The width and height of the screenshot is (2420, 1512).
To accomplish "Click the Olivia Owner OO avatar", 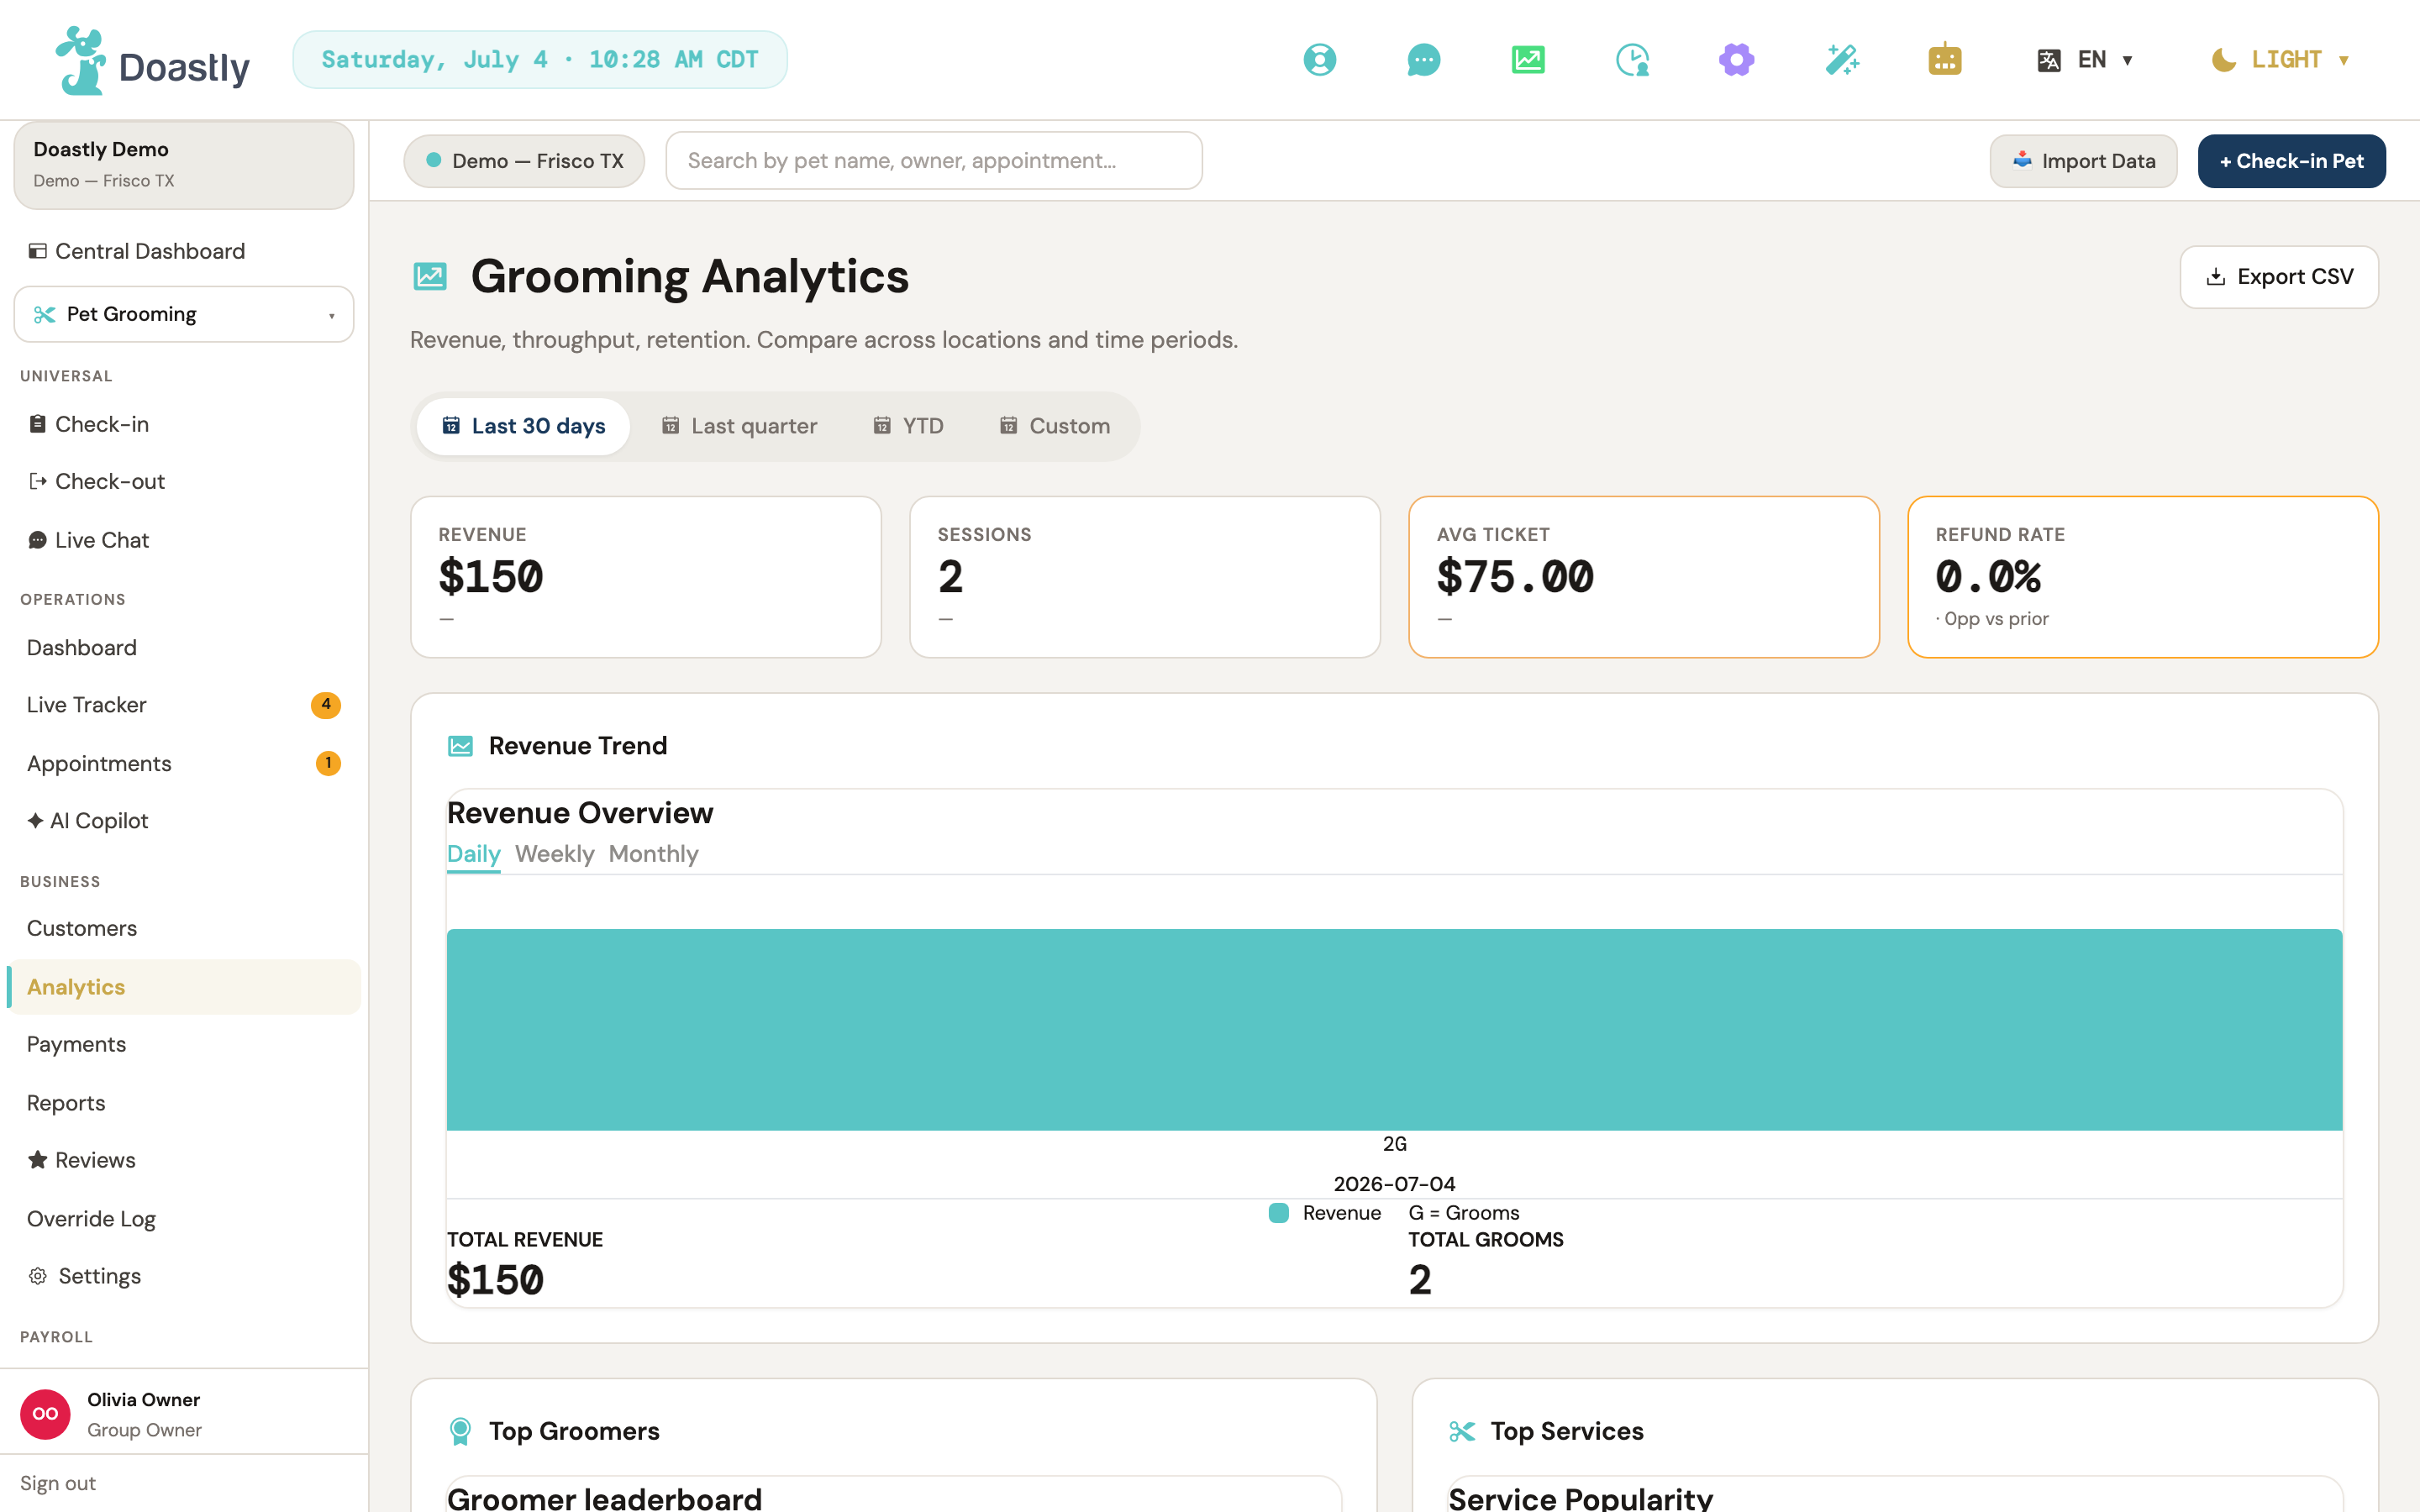I will 45,1414.
